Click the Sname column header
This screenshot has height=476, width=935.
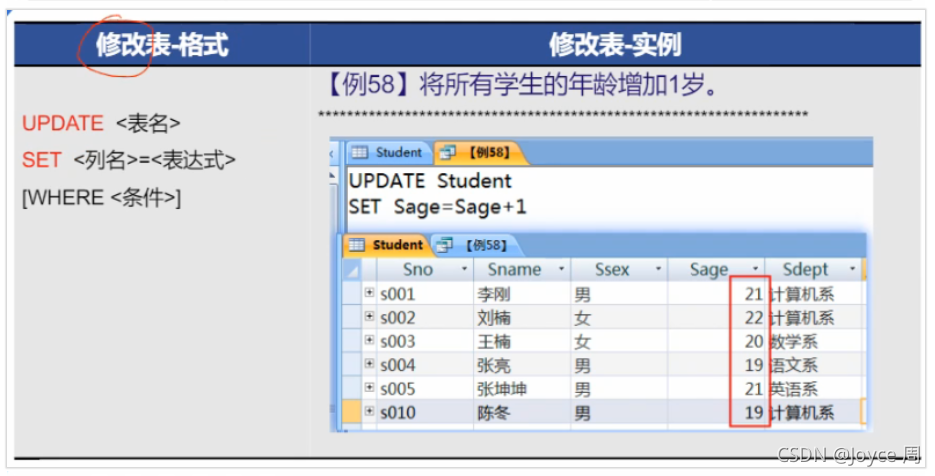(522, 270)
